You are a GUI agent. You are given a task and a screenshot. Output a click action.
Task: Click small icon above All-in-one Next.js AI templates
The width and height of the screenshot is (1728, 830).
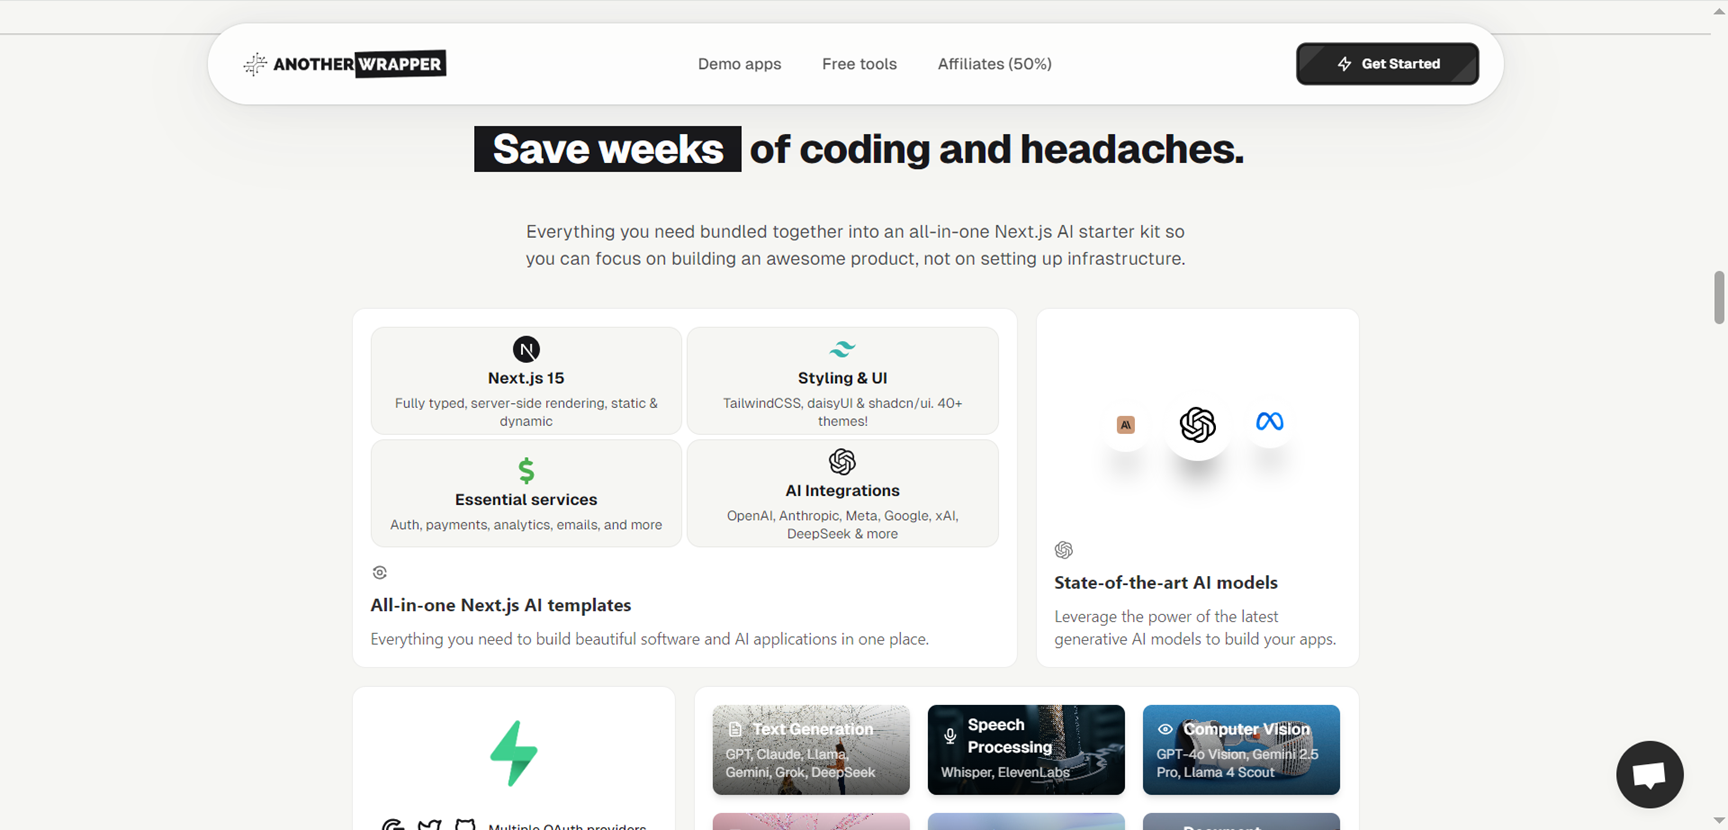(x=379, y=573)
